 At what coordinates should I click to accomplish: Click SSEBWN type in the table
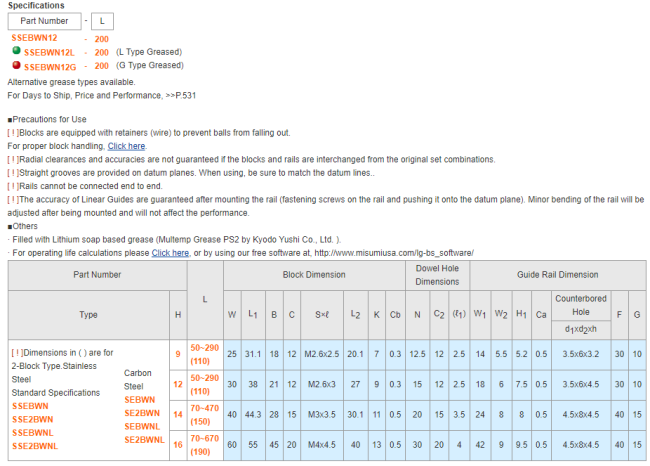[29, 407]
